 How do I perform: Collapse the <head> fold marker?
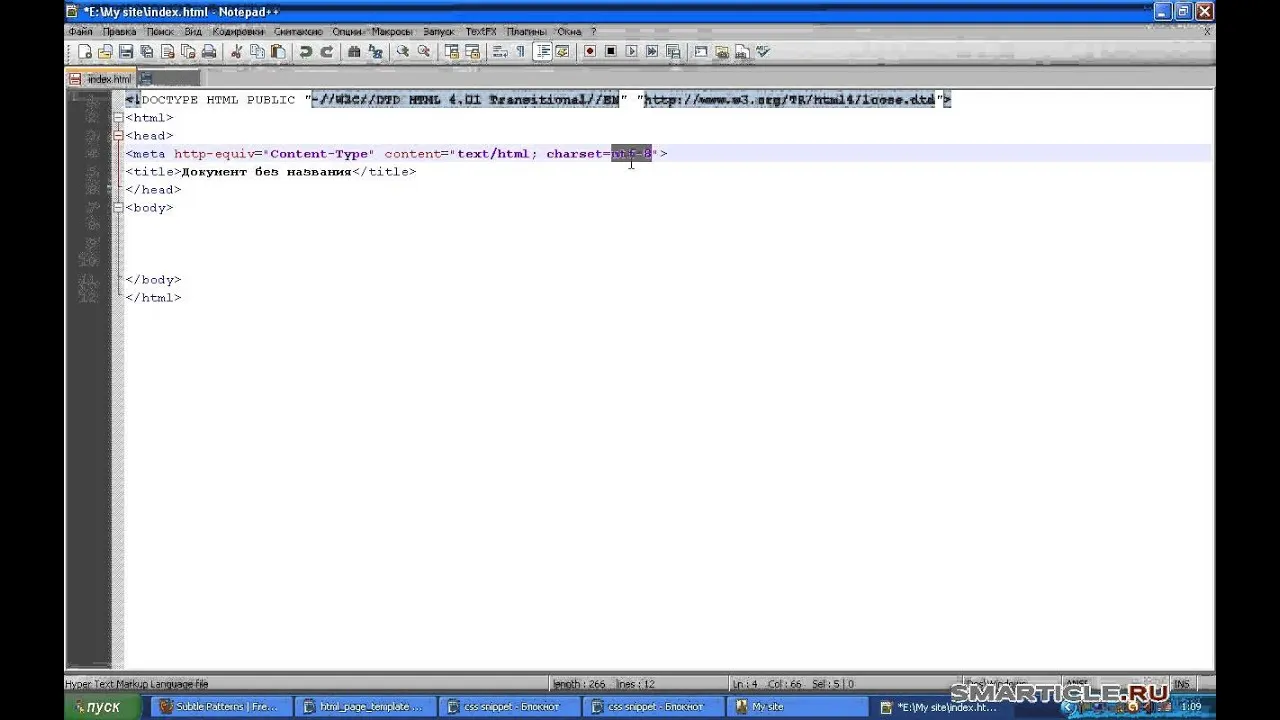[x=118, y=136]
